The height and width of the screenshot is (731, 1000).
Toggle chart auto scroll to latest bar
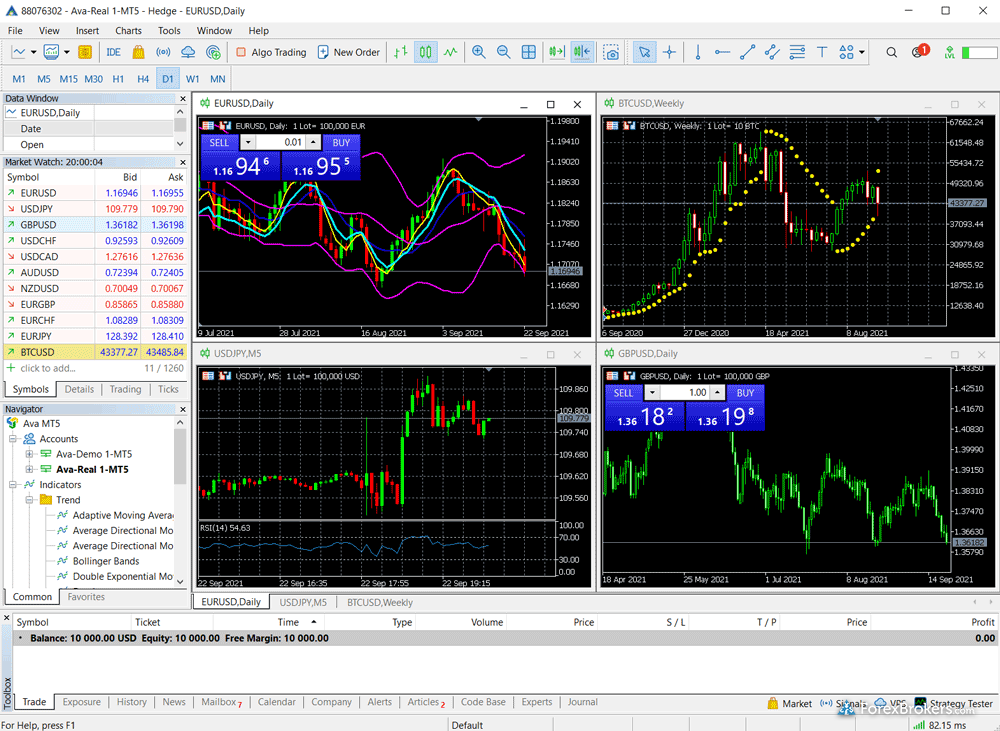coord(557,52)
